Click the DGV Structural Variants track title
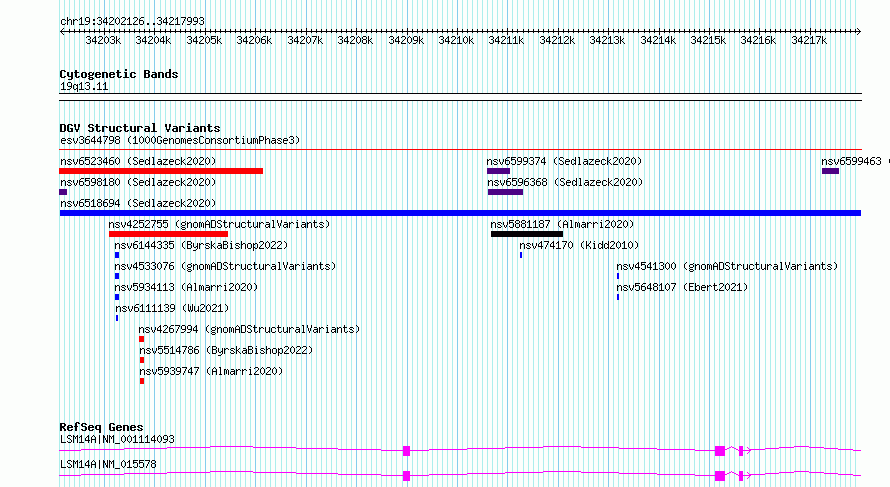The width and height of the screenshot is (890, 487). pyautogui.click(x=140, y=128)
